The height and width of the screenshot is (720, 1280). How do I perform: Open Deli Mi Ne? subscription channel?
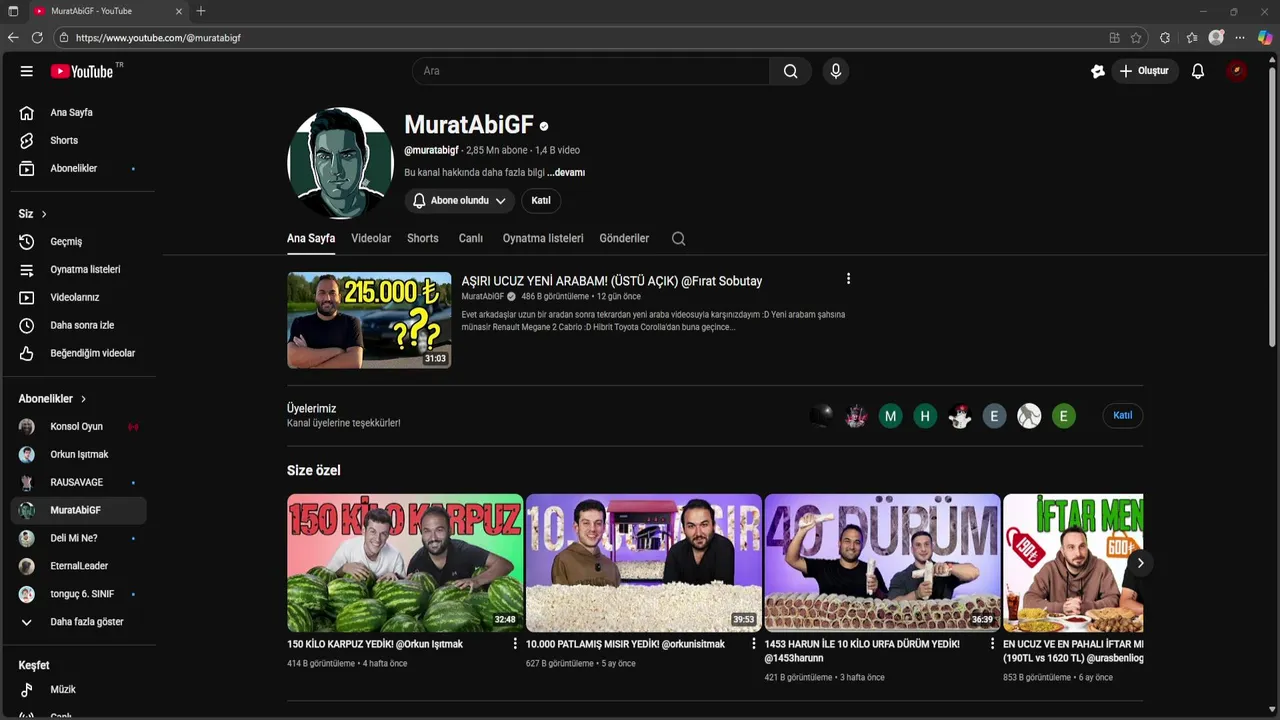(x=79, y=538)
